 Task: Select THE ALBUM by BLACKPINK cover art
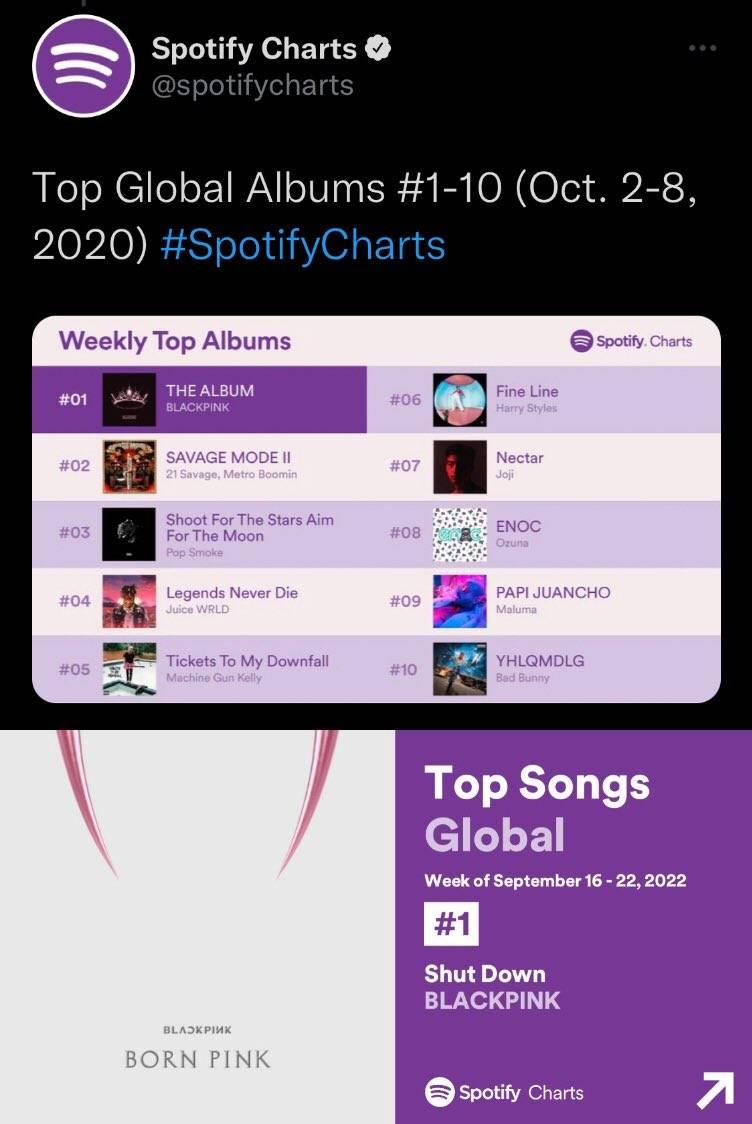tap(129, 399)
